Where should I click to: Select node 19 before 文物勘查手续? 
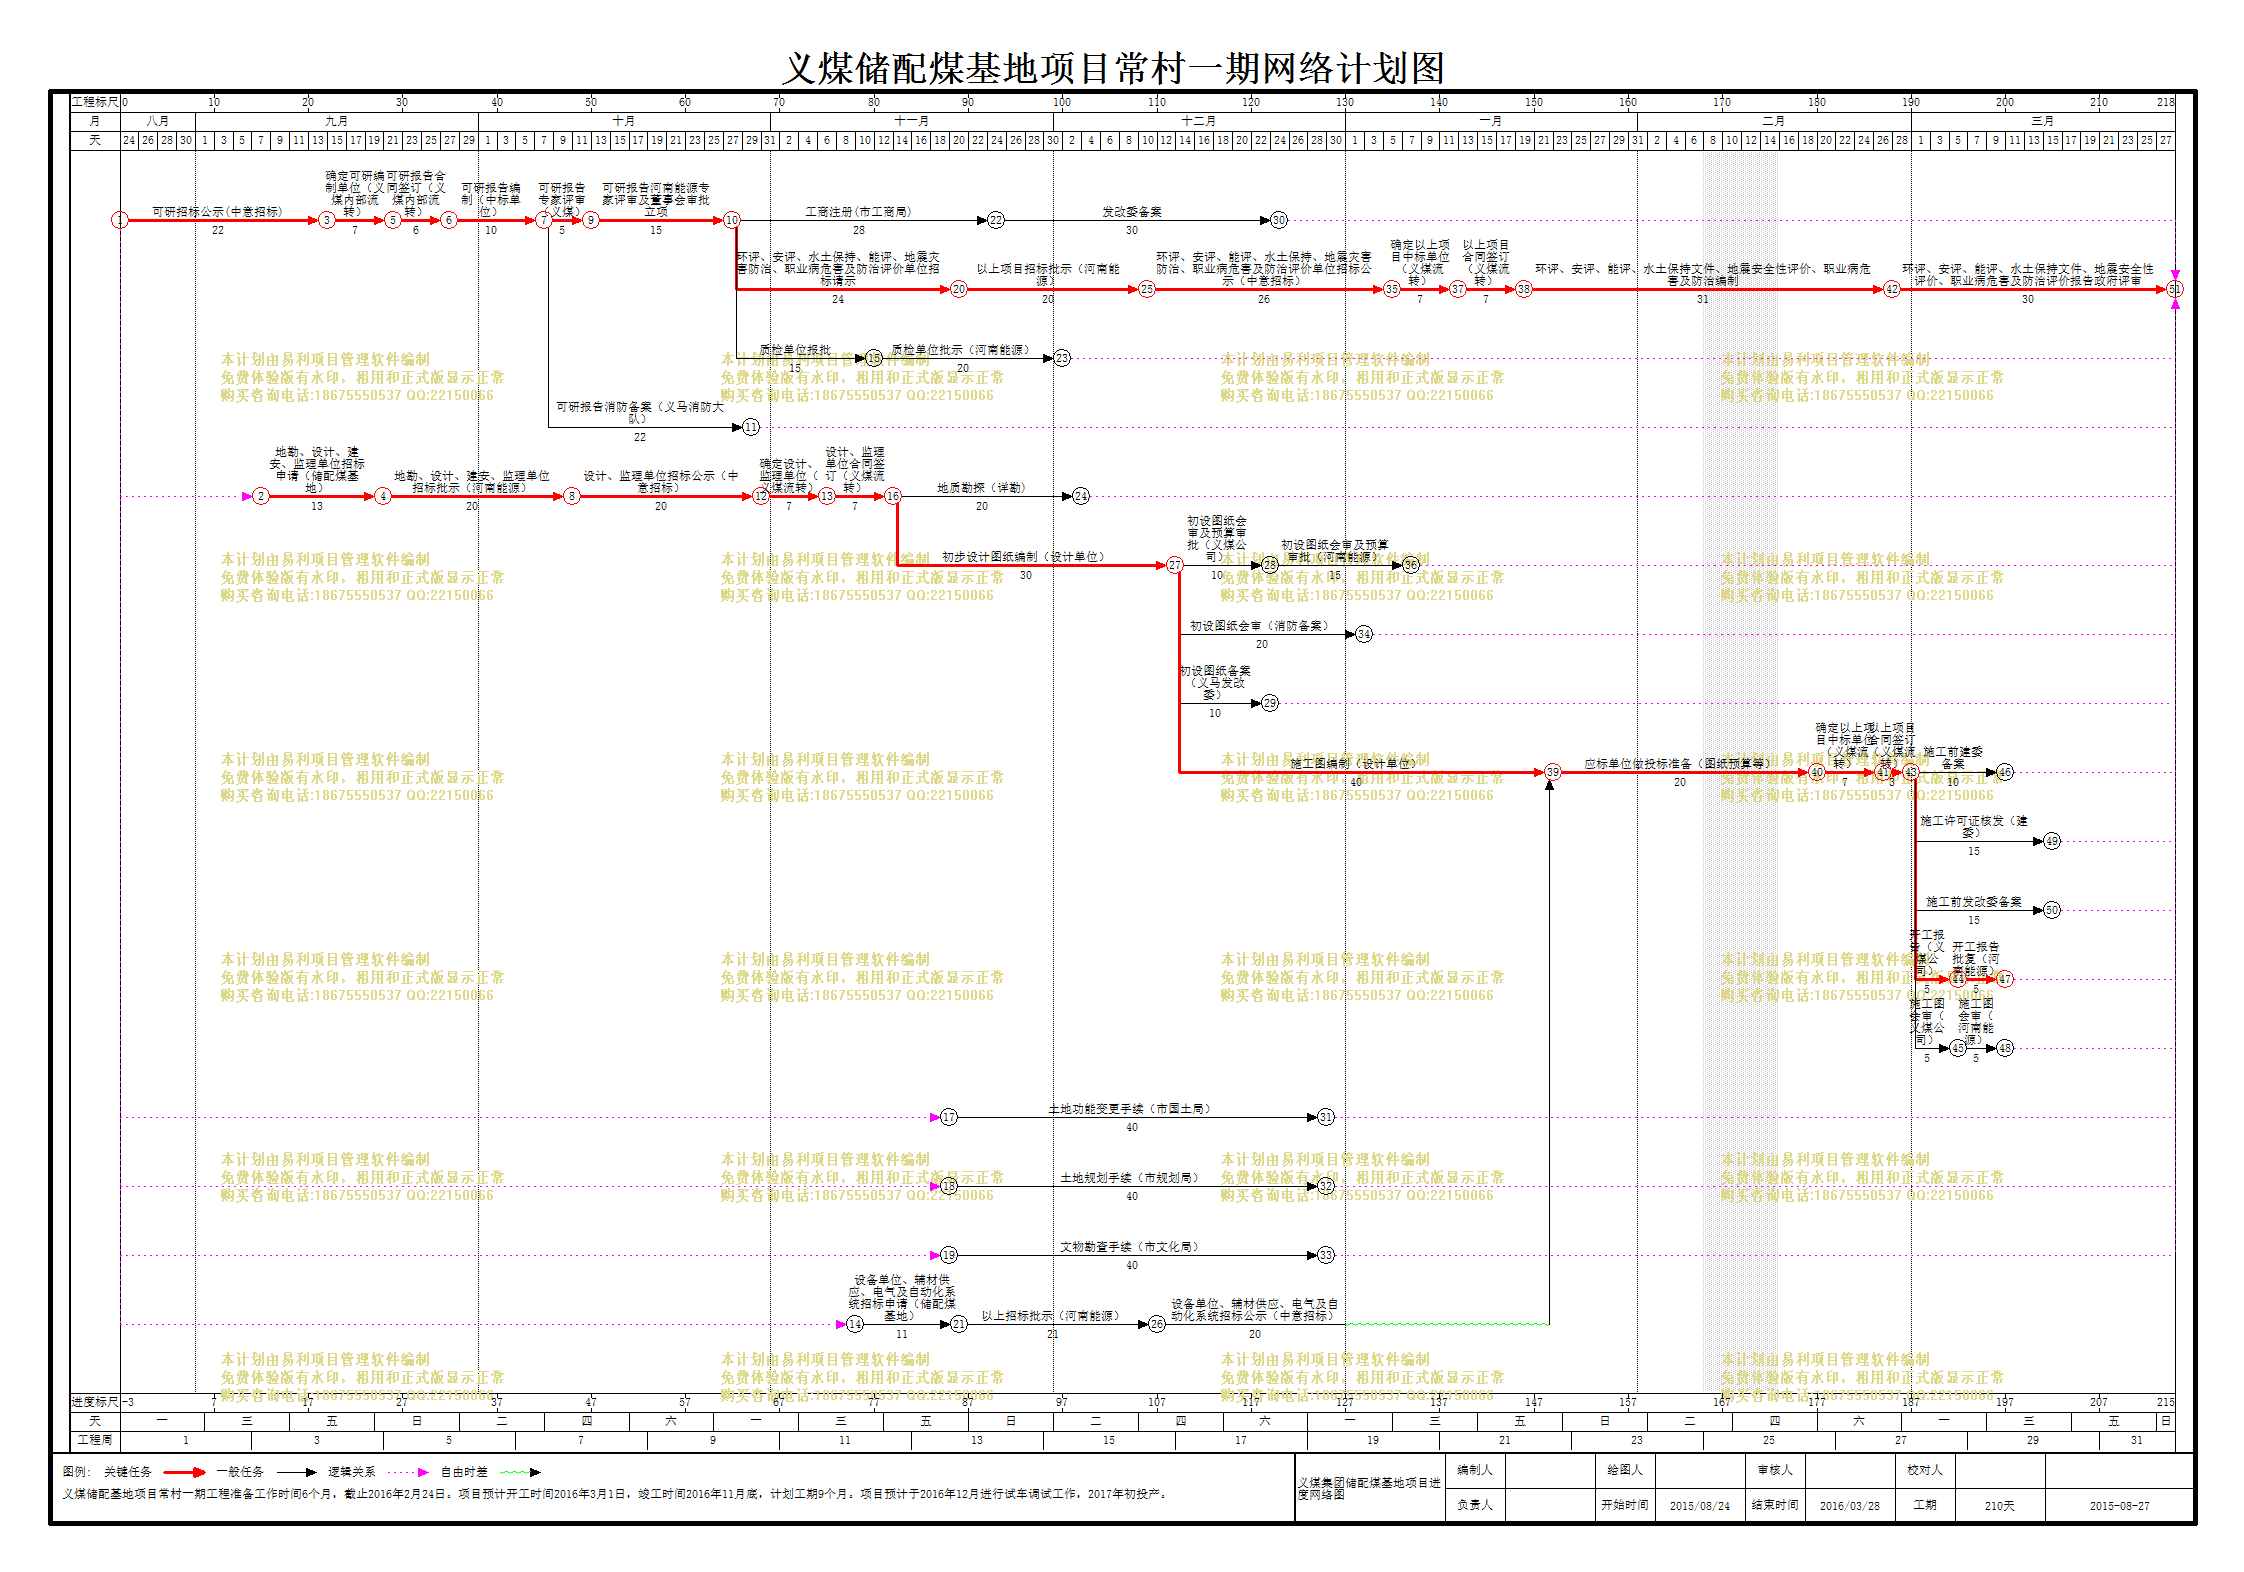pyautogui.click(x=949, y=1255)
